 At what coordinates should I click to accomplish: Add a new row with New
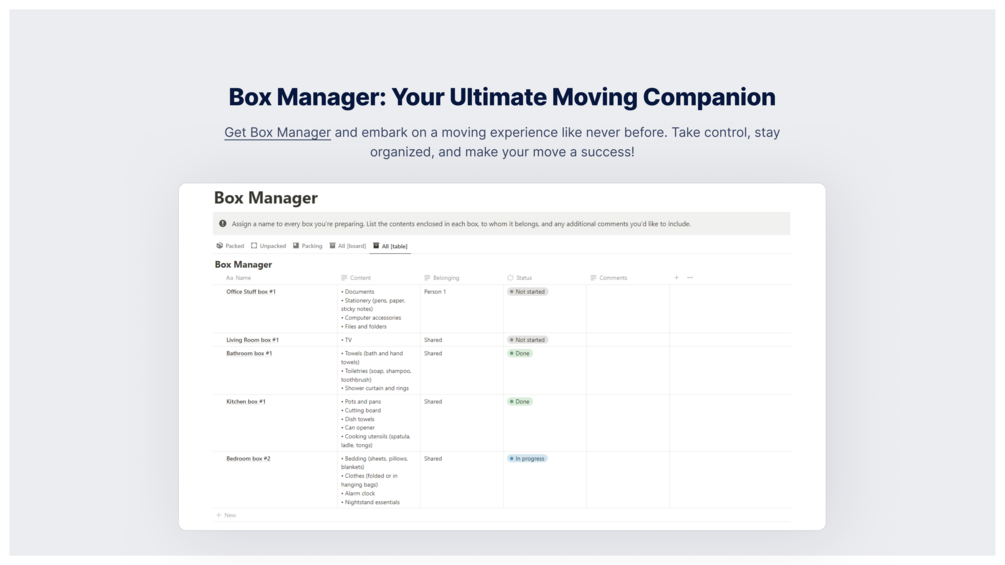[226, 515]
